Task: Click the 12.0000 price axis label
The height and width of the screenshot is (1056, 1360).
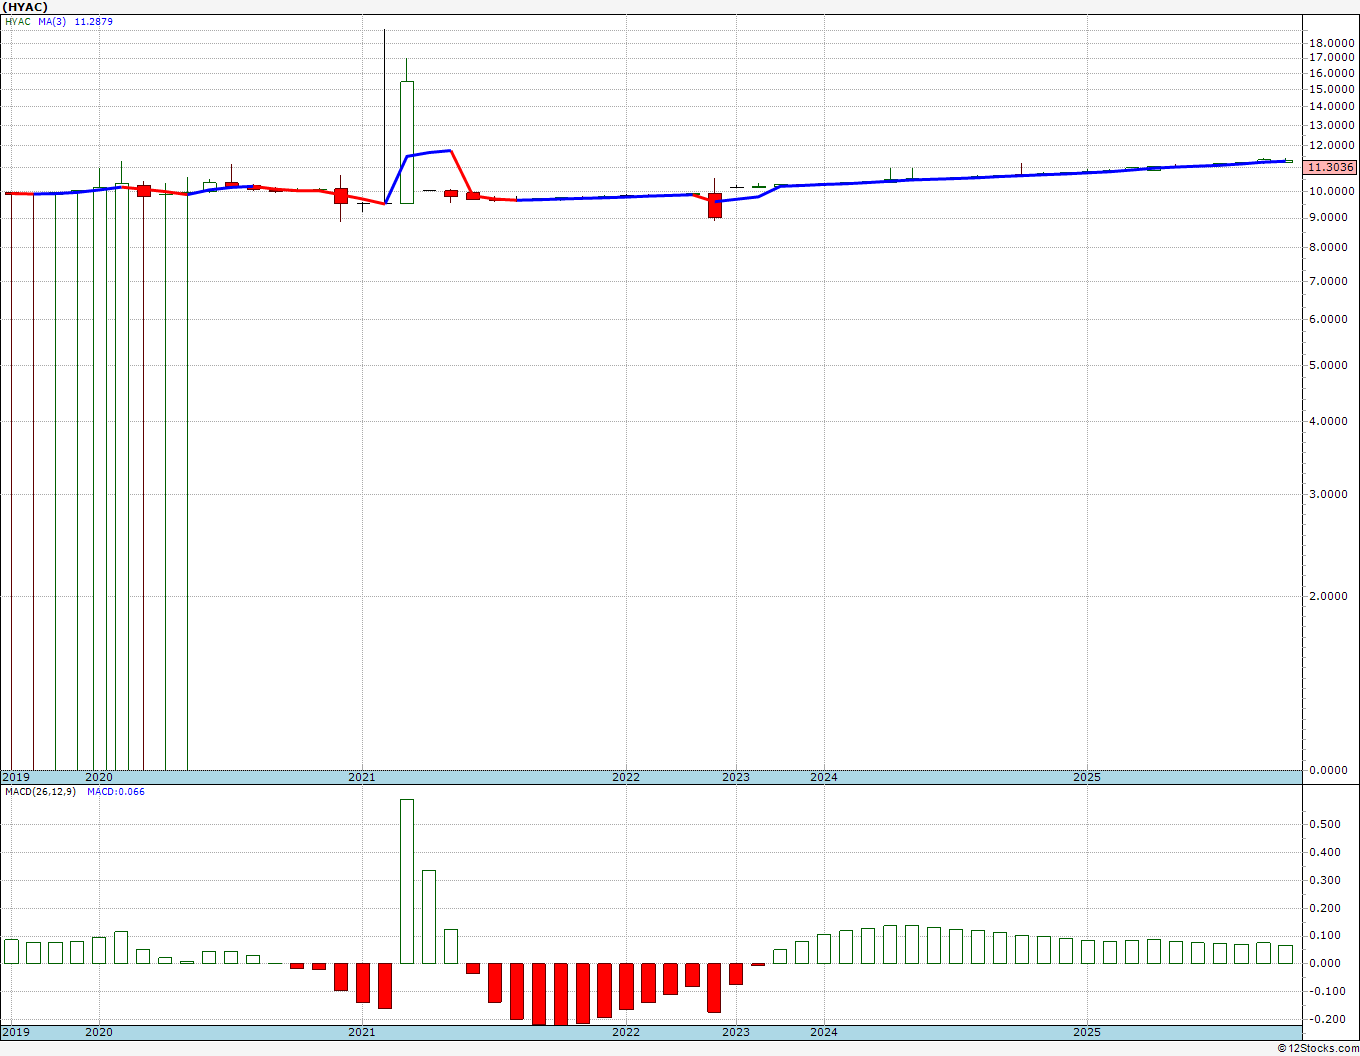Action: (1332, 146)
